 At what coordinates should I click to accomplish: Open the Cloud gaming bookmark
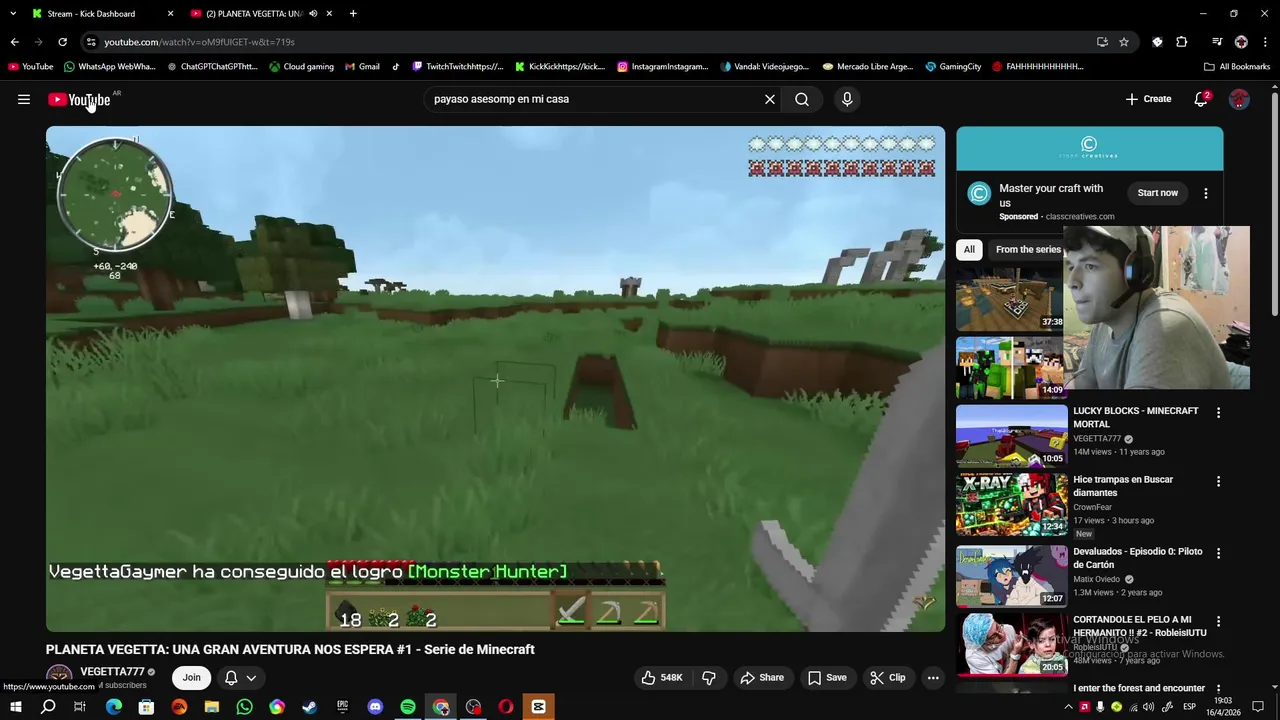click(x=301, y=67)
